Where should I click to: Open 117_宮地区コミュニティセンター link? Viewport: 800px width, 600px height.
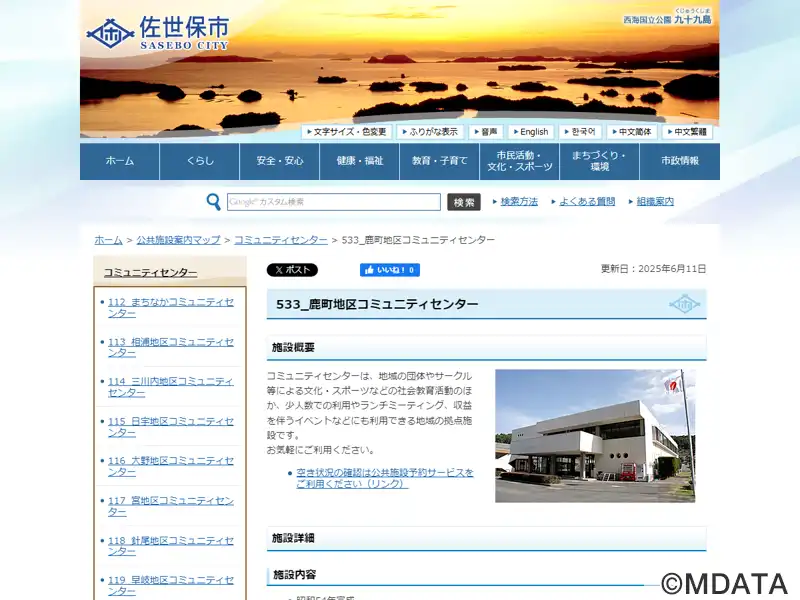[171, 506]
